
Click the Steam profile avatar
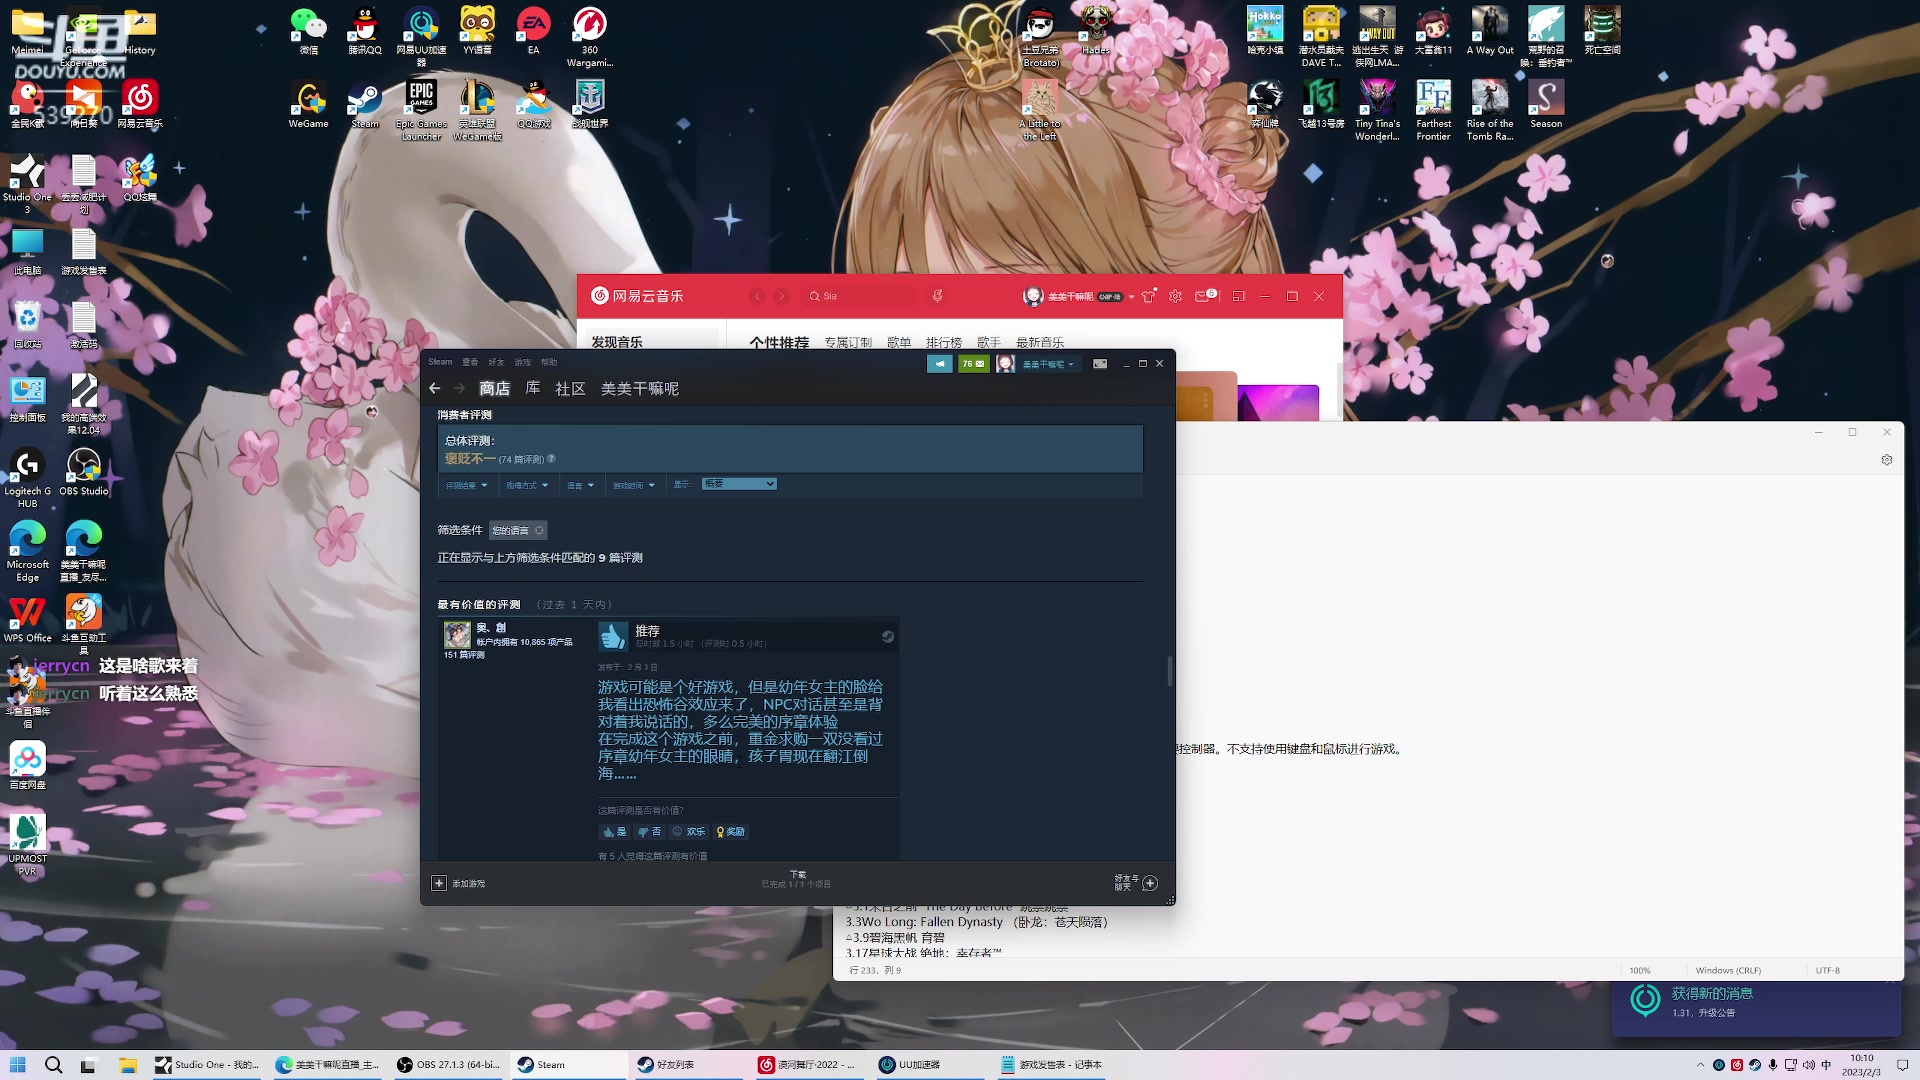pyautogui.click(x=1005, y=364)
